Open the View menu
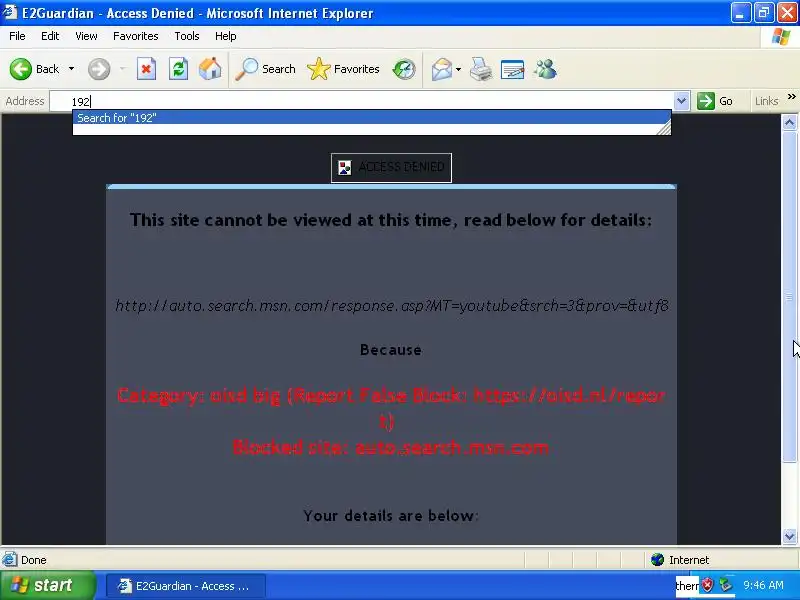The height and width of the screenshot is (600, 800). (x=86, y=36)
